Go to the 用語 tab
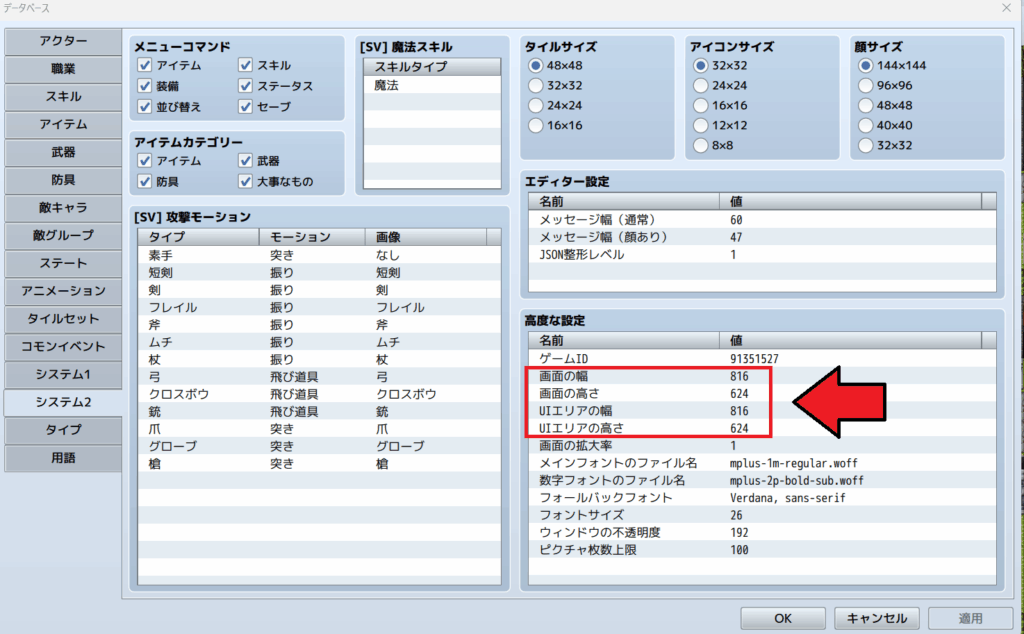Screen dimensions: 1024x634 coord(63,458)
